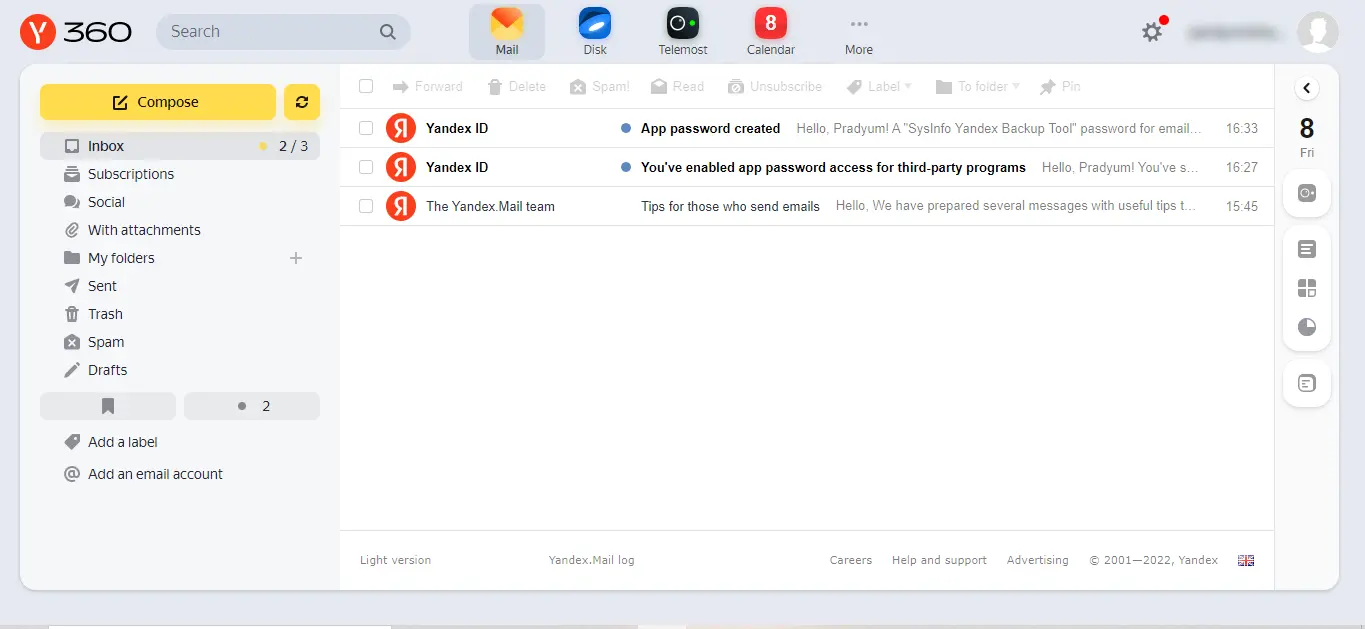Open the Label dropdown

(880, 87)
